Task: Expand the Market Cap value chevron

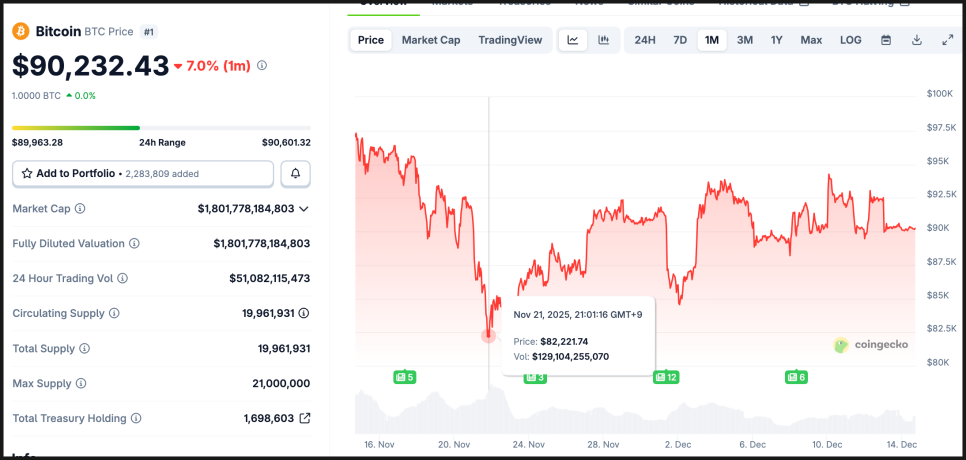Action: [x=304, y=209]
